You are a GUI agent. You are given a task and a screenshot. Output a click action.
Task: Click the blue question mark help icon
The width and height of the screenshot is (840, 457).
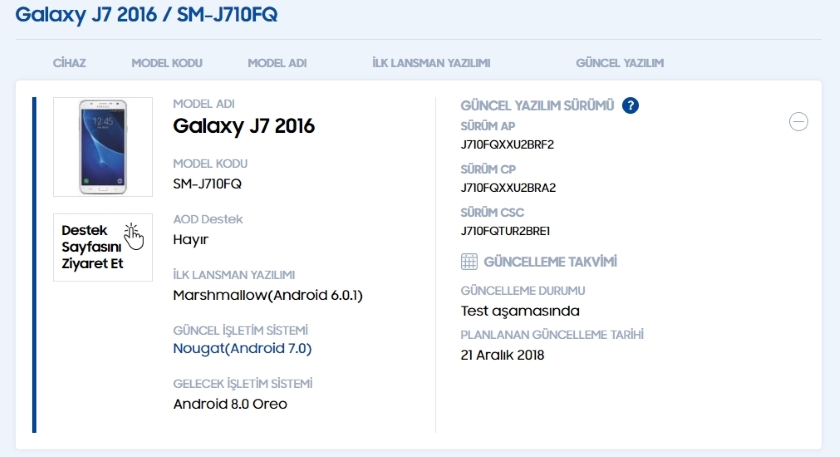630,106
